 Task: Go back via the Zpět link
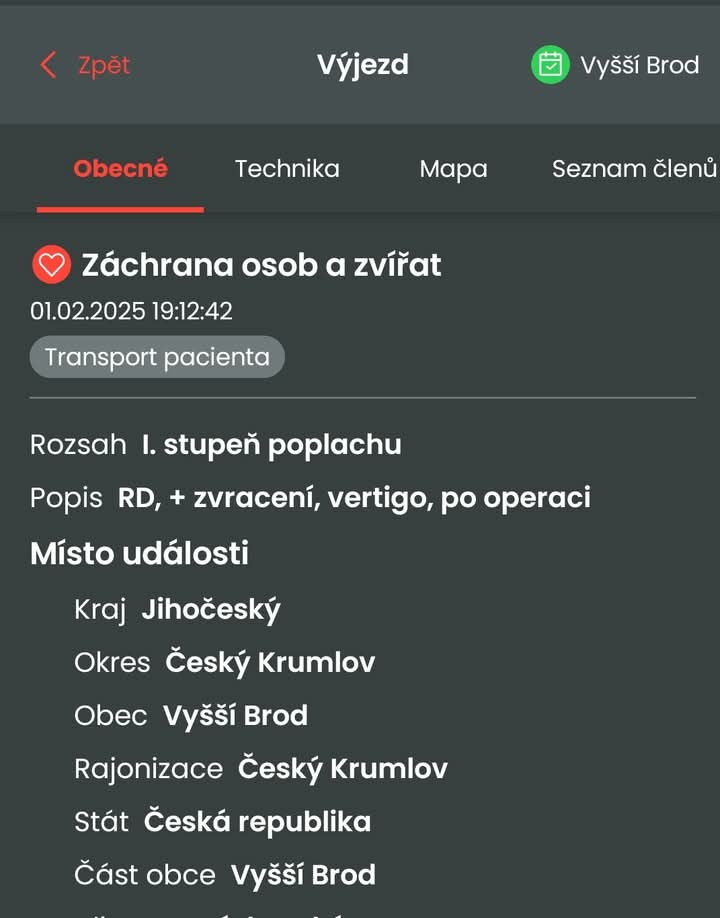(x=104, y=65)
